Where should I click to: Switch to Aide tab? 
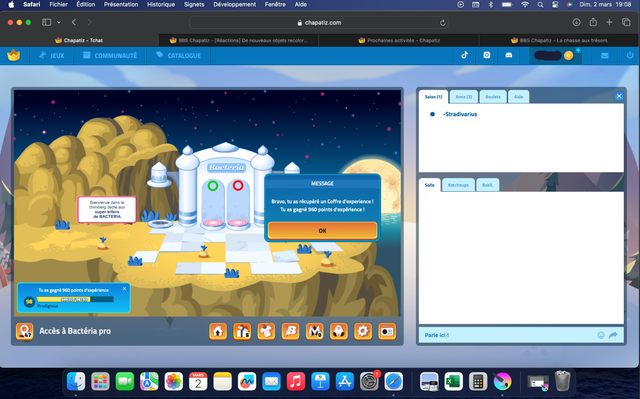coord(518,97)
